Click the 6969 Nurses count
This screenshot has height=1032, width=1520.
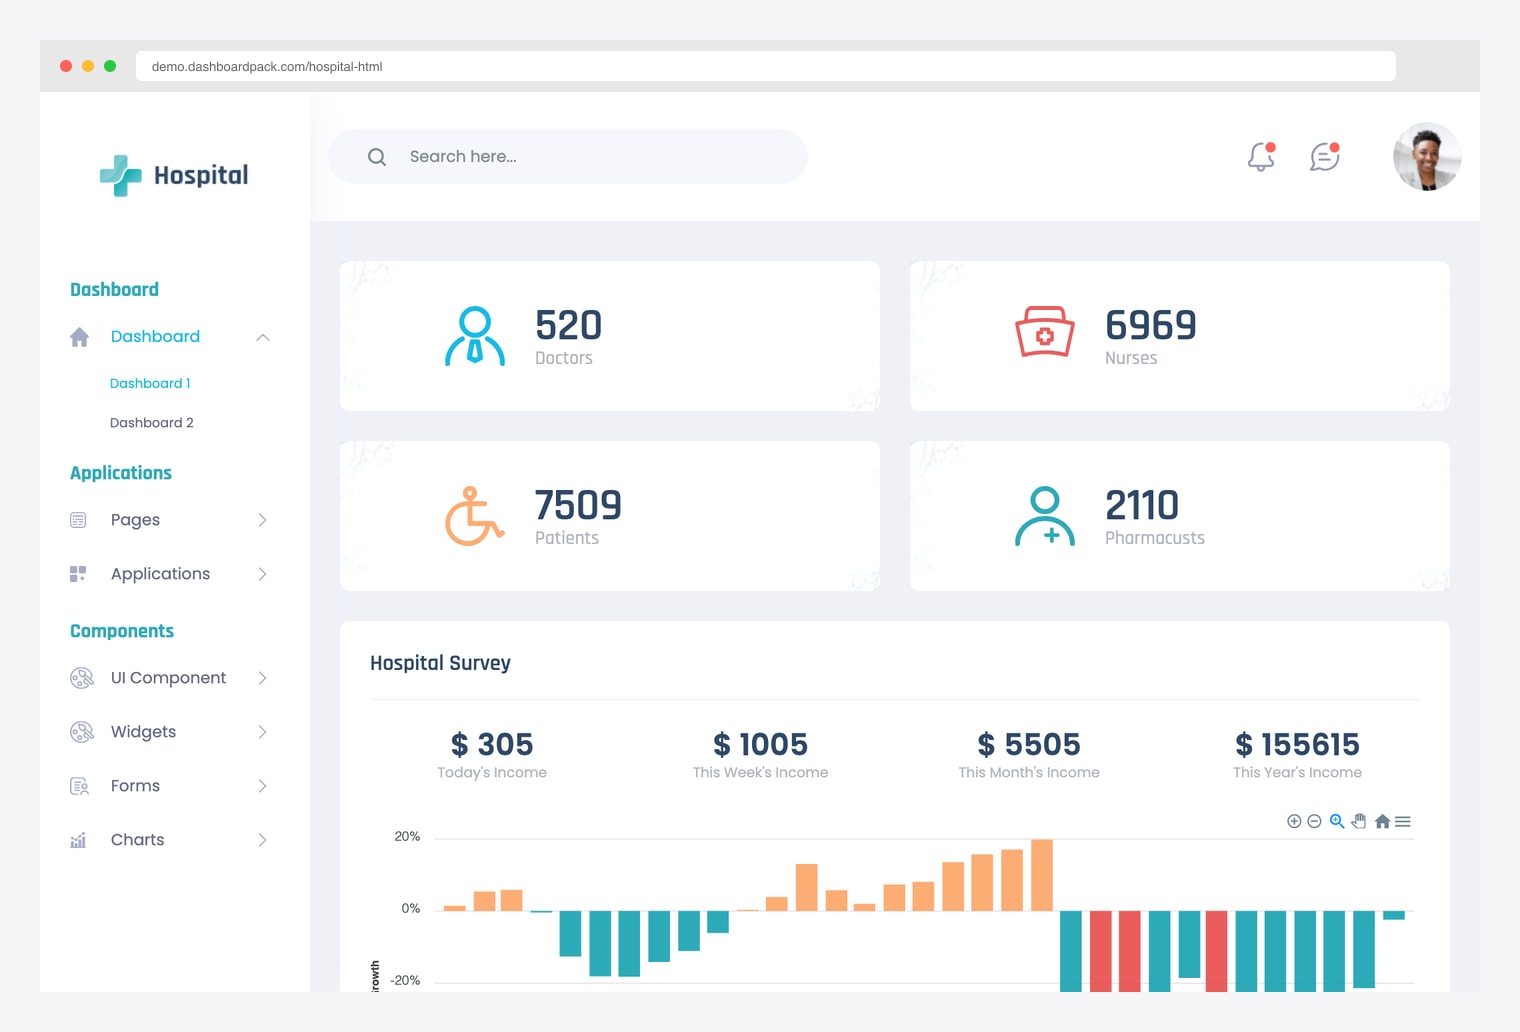click(x=1150, y=325)
